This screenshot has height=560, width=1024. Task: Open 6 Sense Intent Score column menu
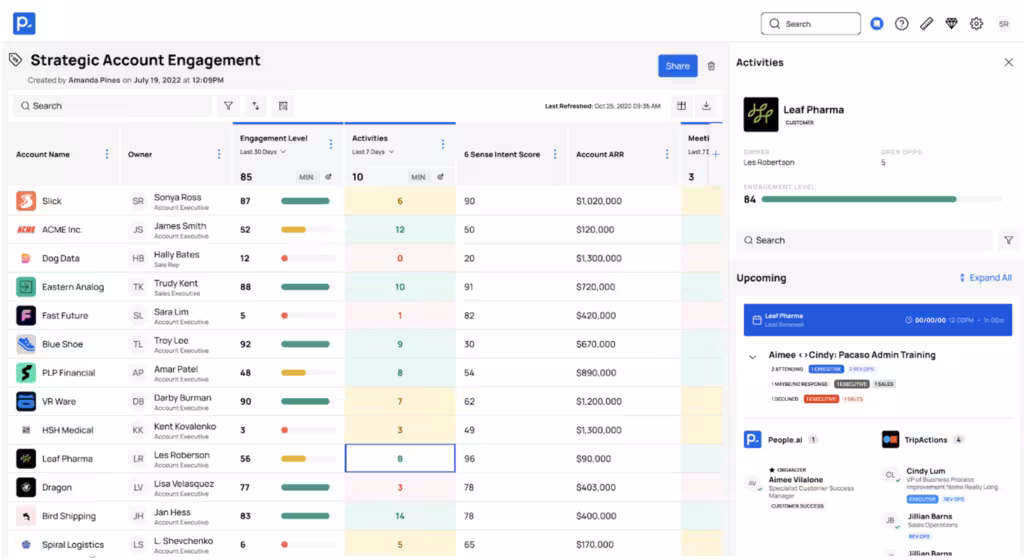point(555,154)
